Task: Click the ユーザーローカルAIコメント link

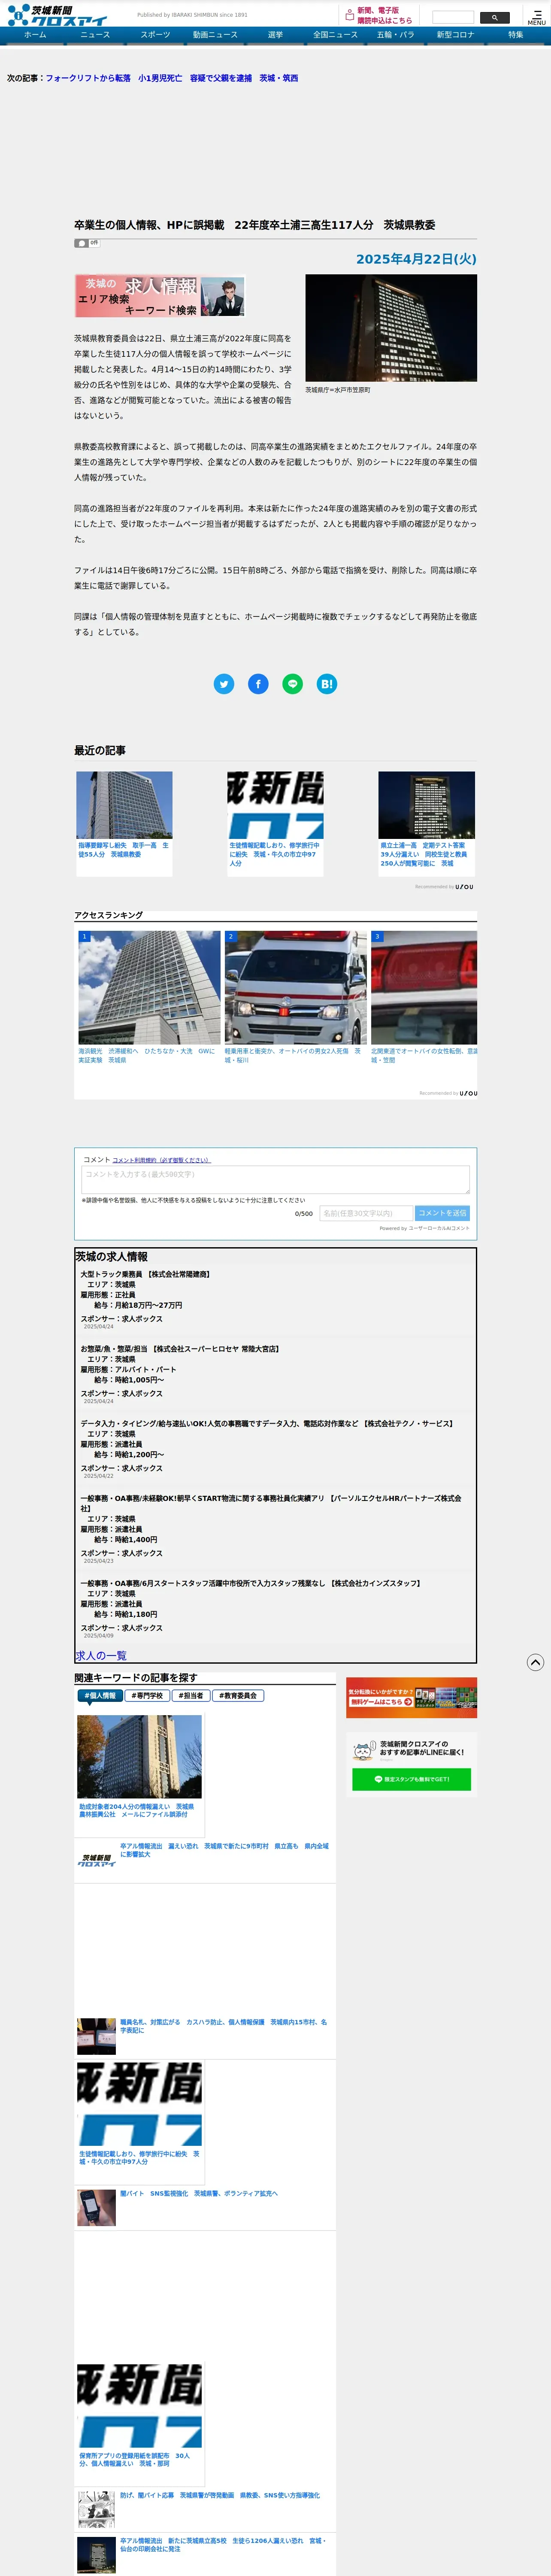Action: (438, 1228)
